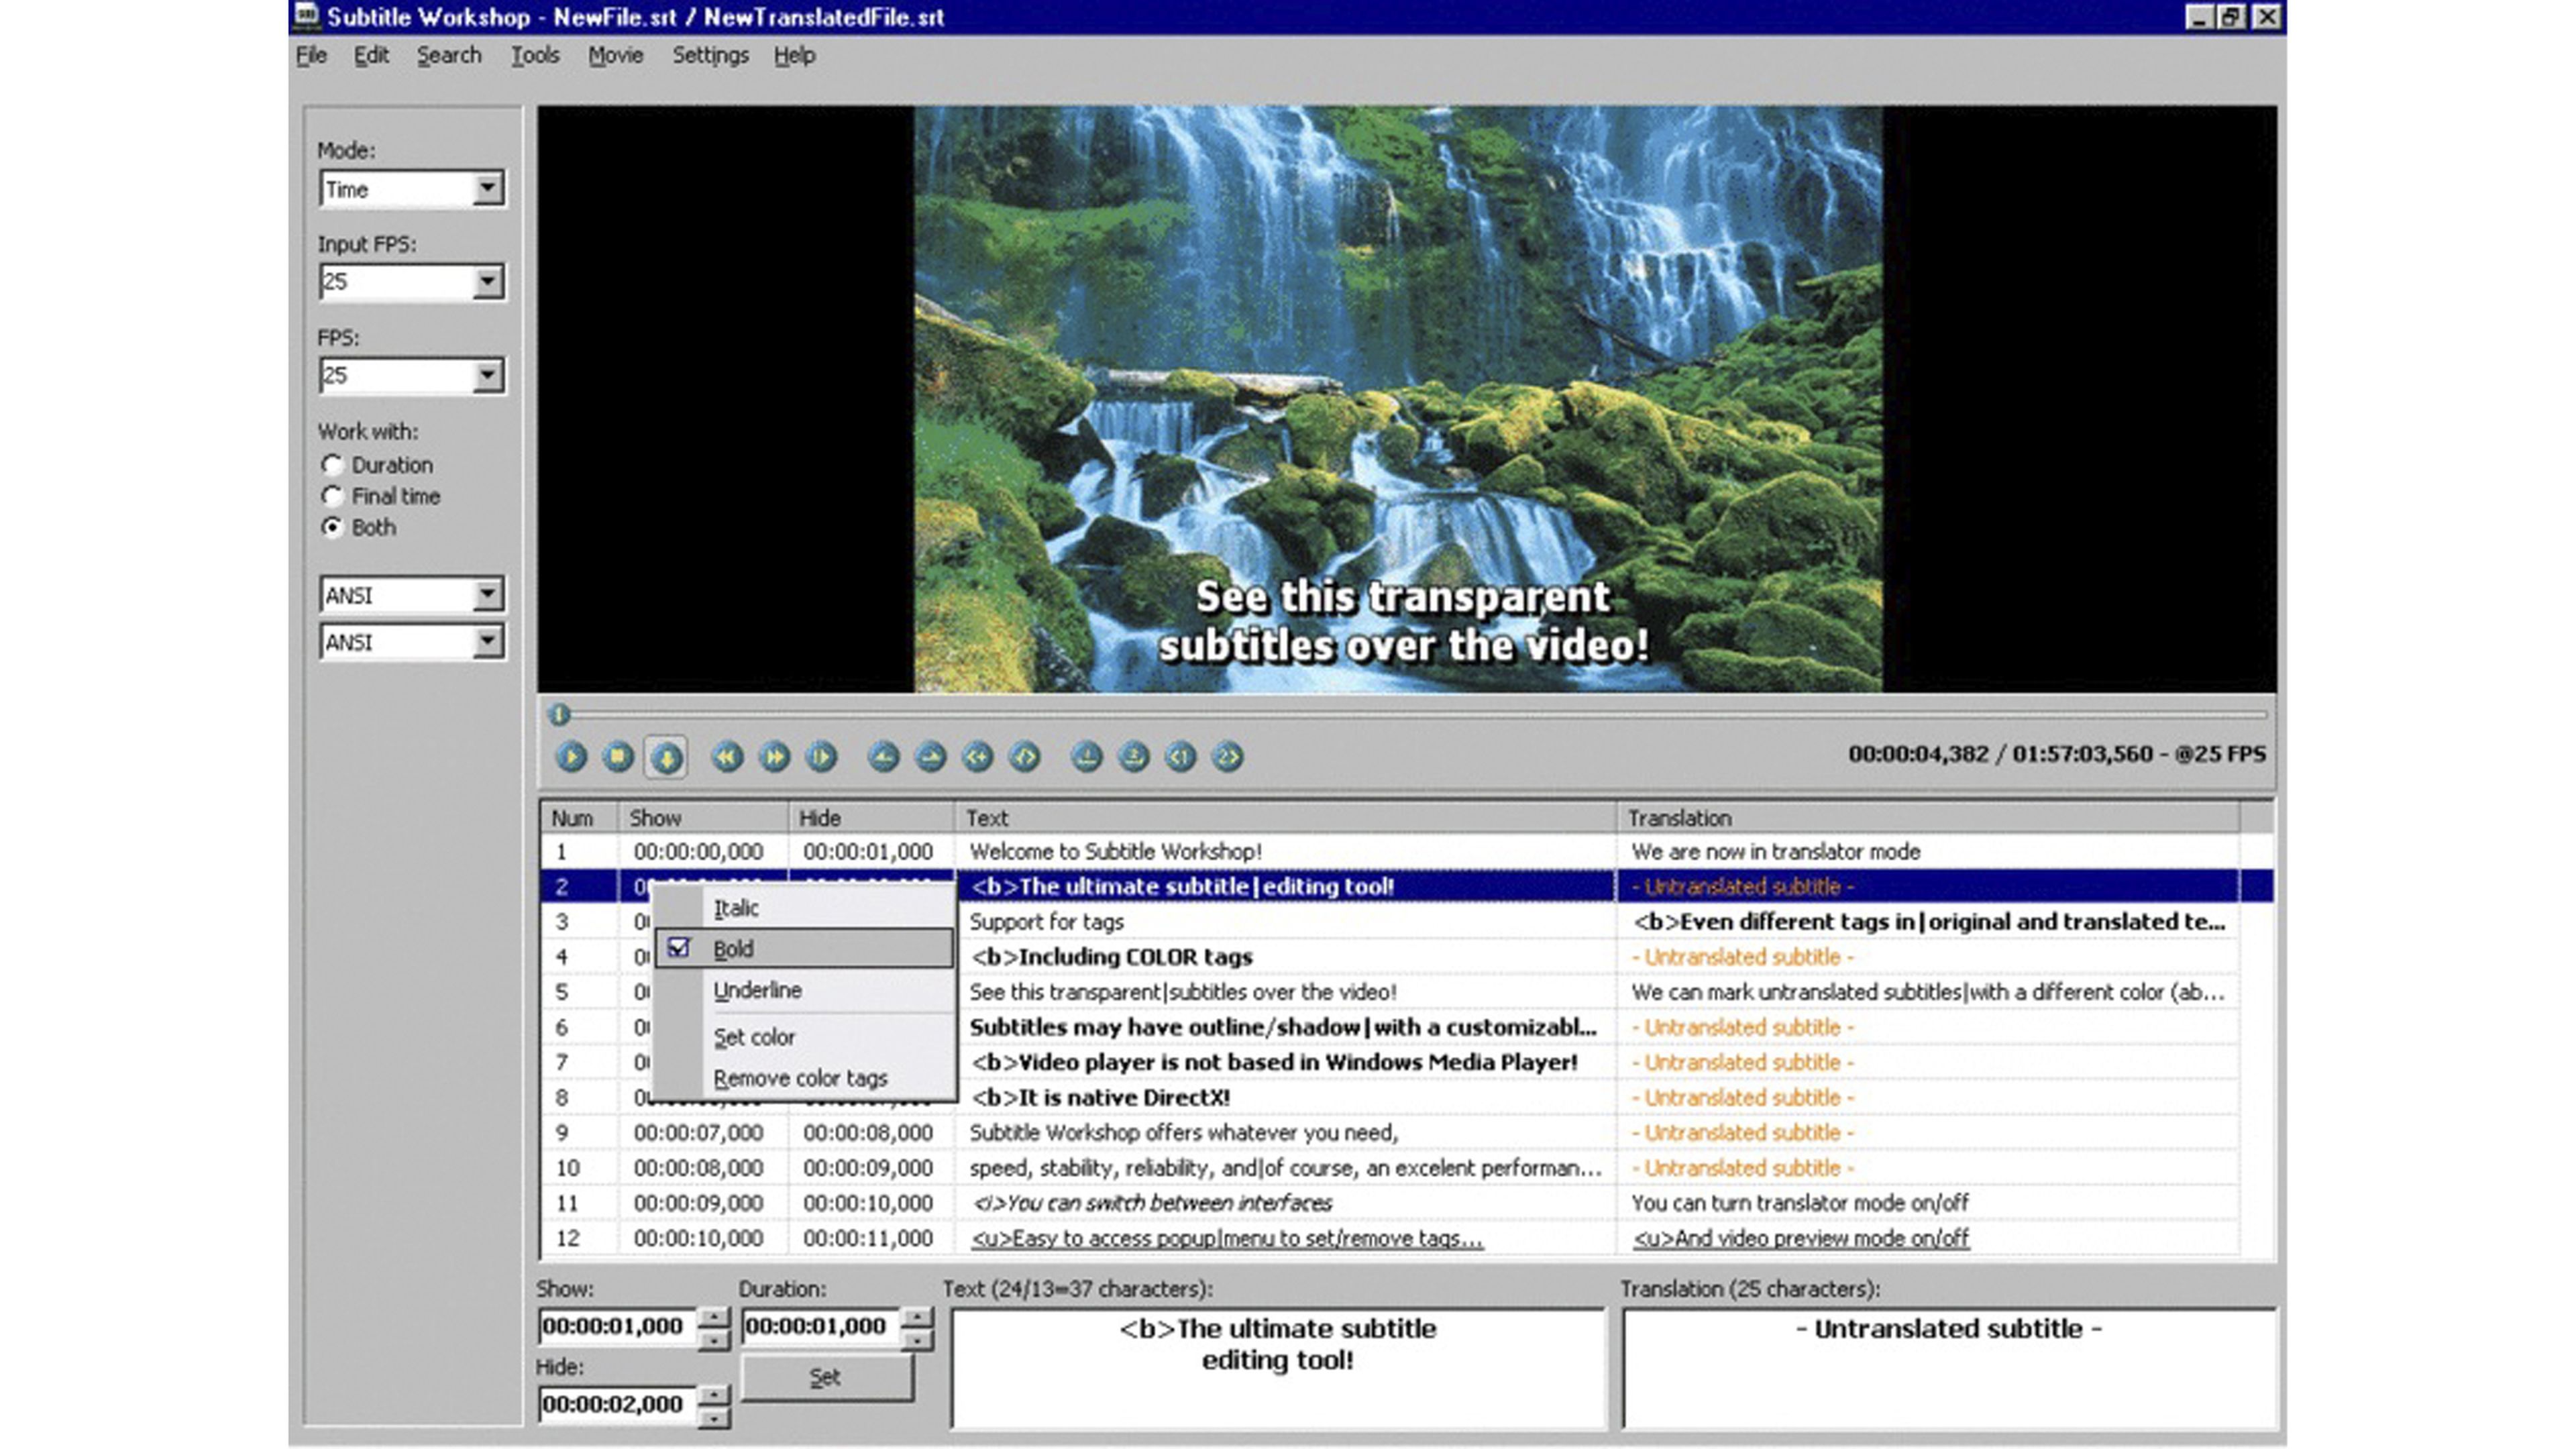2576x1449 pixels.
Task: Click the Rewind double-arrow button
Action: click(x=727, y=757)
